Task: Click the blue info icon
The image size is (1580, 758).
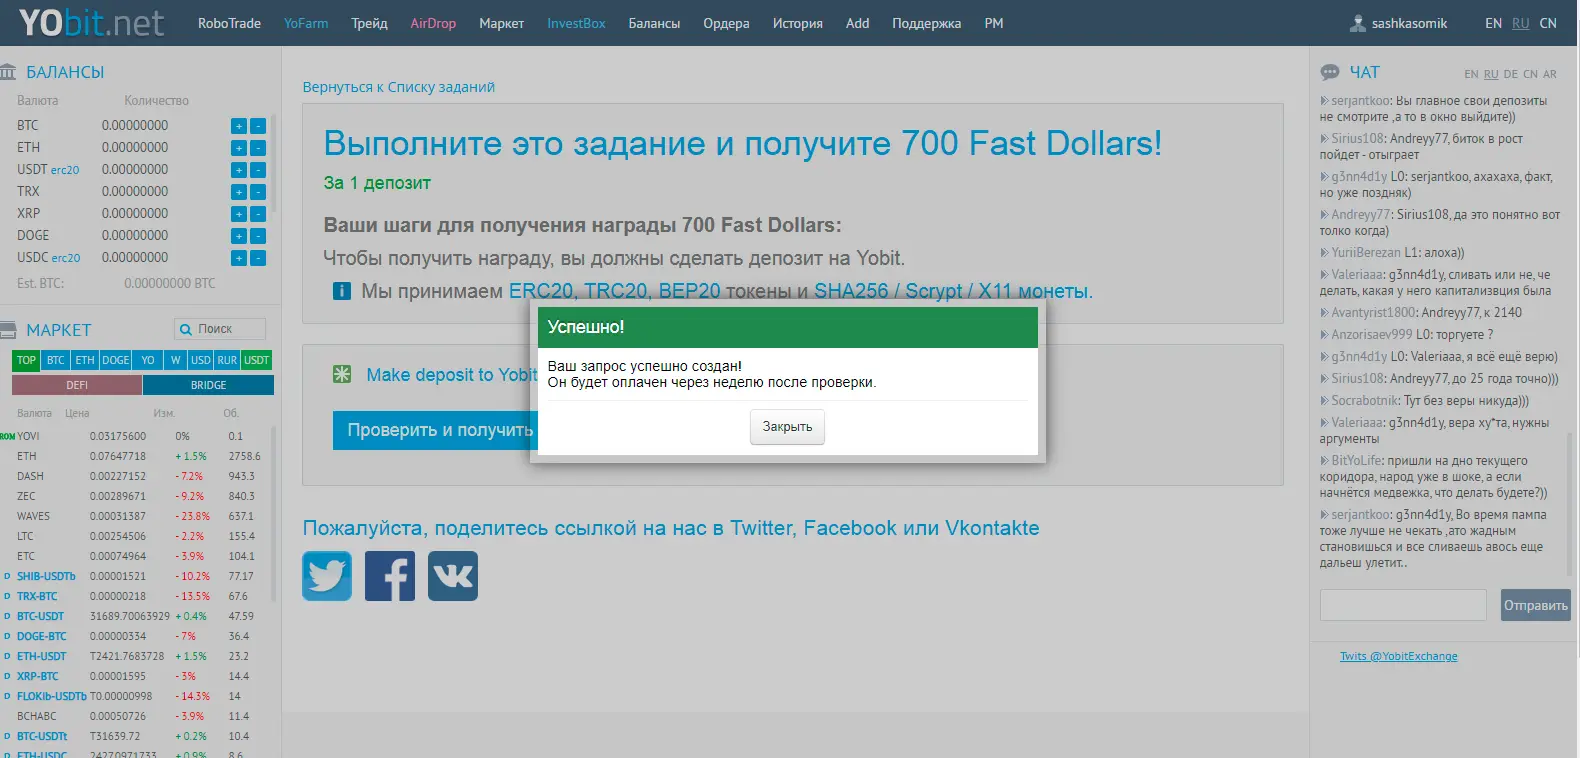Action: pos(341,291)
